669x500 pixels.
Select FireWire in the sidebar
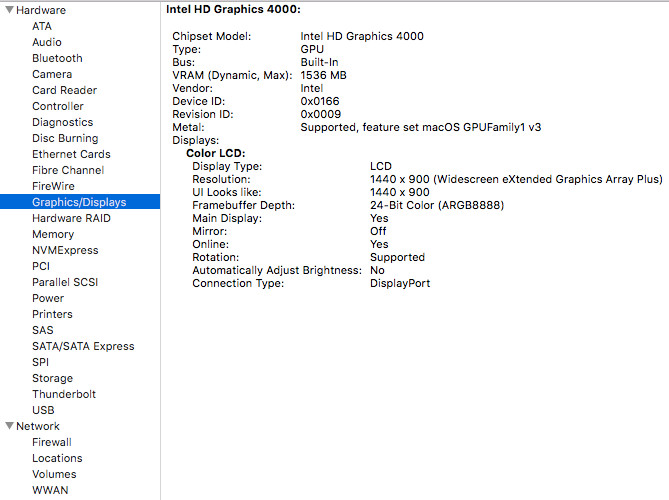[x=53, y=186]
